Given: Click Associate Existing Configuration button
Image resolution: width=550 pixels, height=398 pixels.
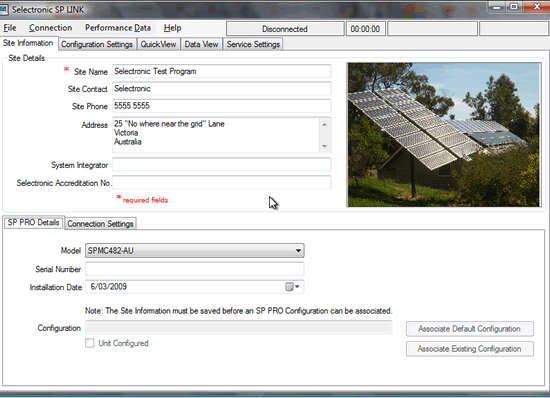Looking at the screenshot, I should click(x=470, y=349).
